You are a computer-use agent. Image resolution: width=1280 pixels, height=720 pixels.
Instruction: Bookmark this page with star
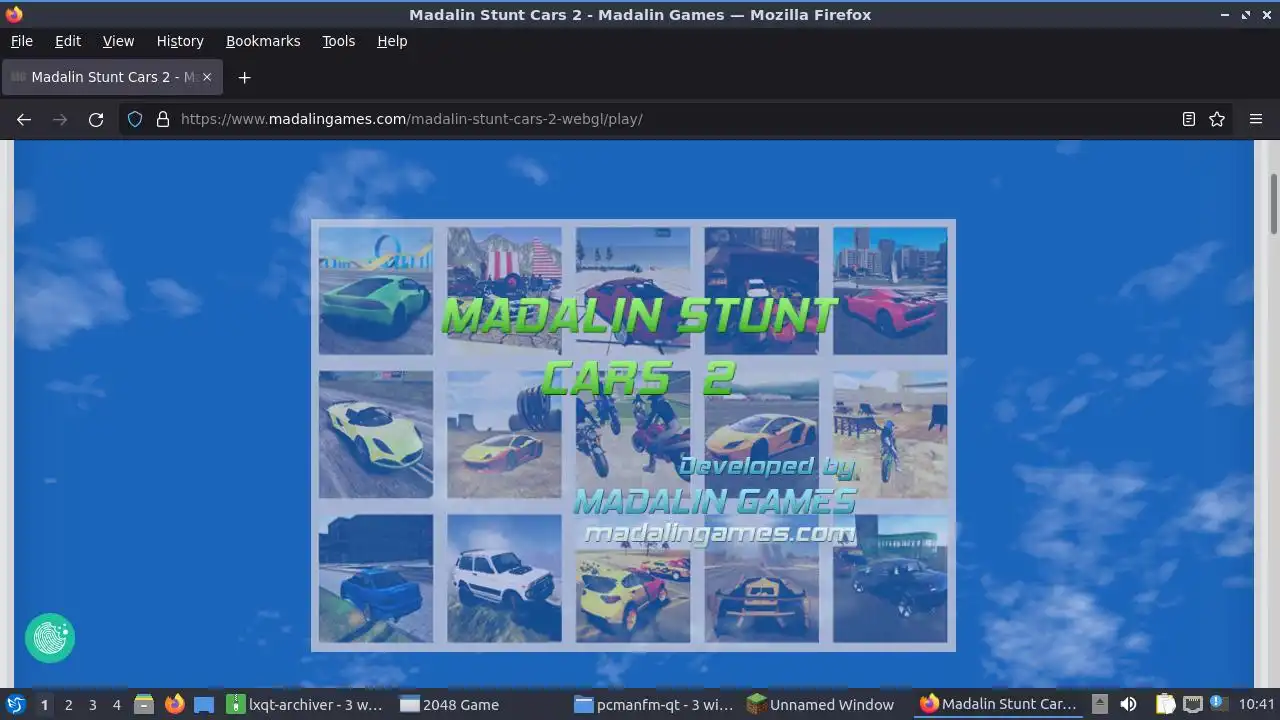tap(1217, 119)
